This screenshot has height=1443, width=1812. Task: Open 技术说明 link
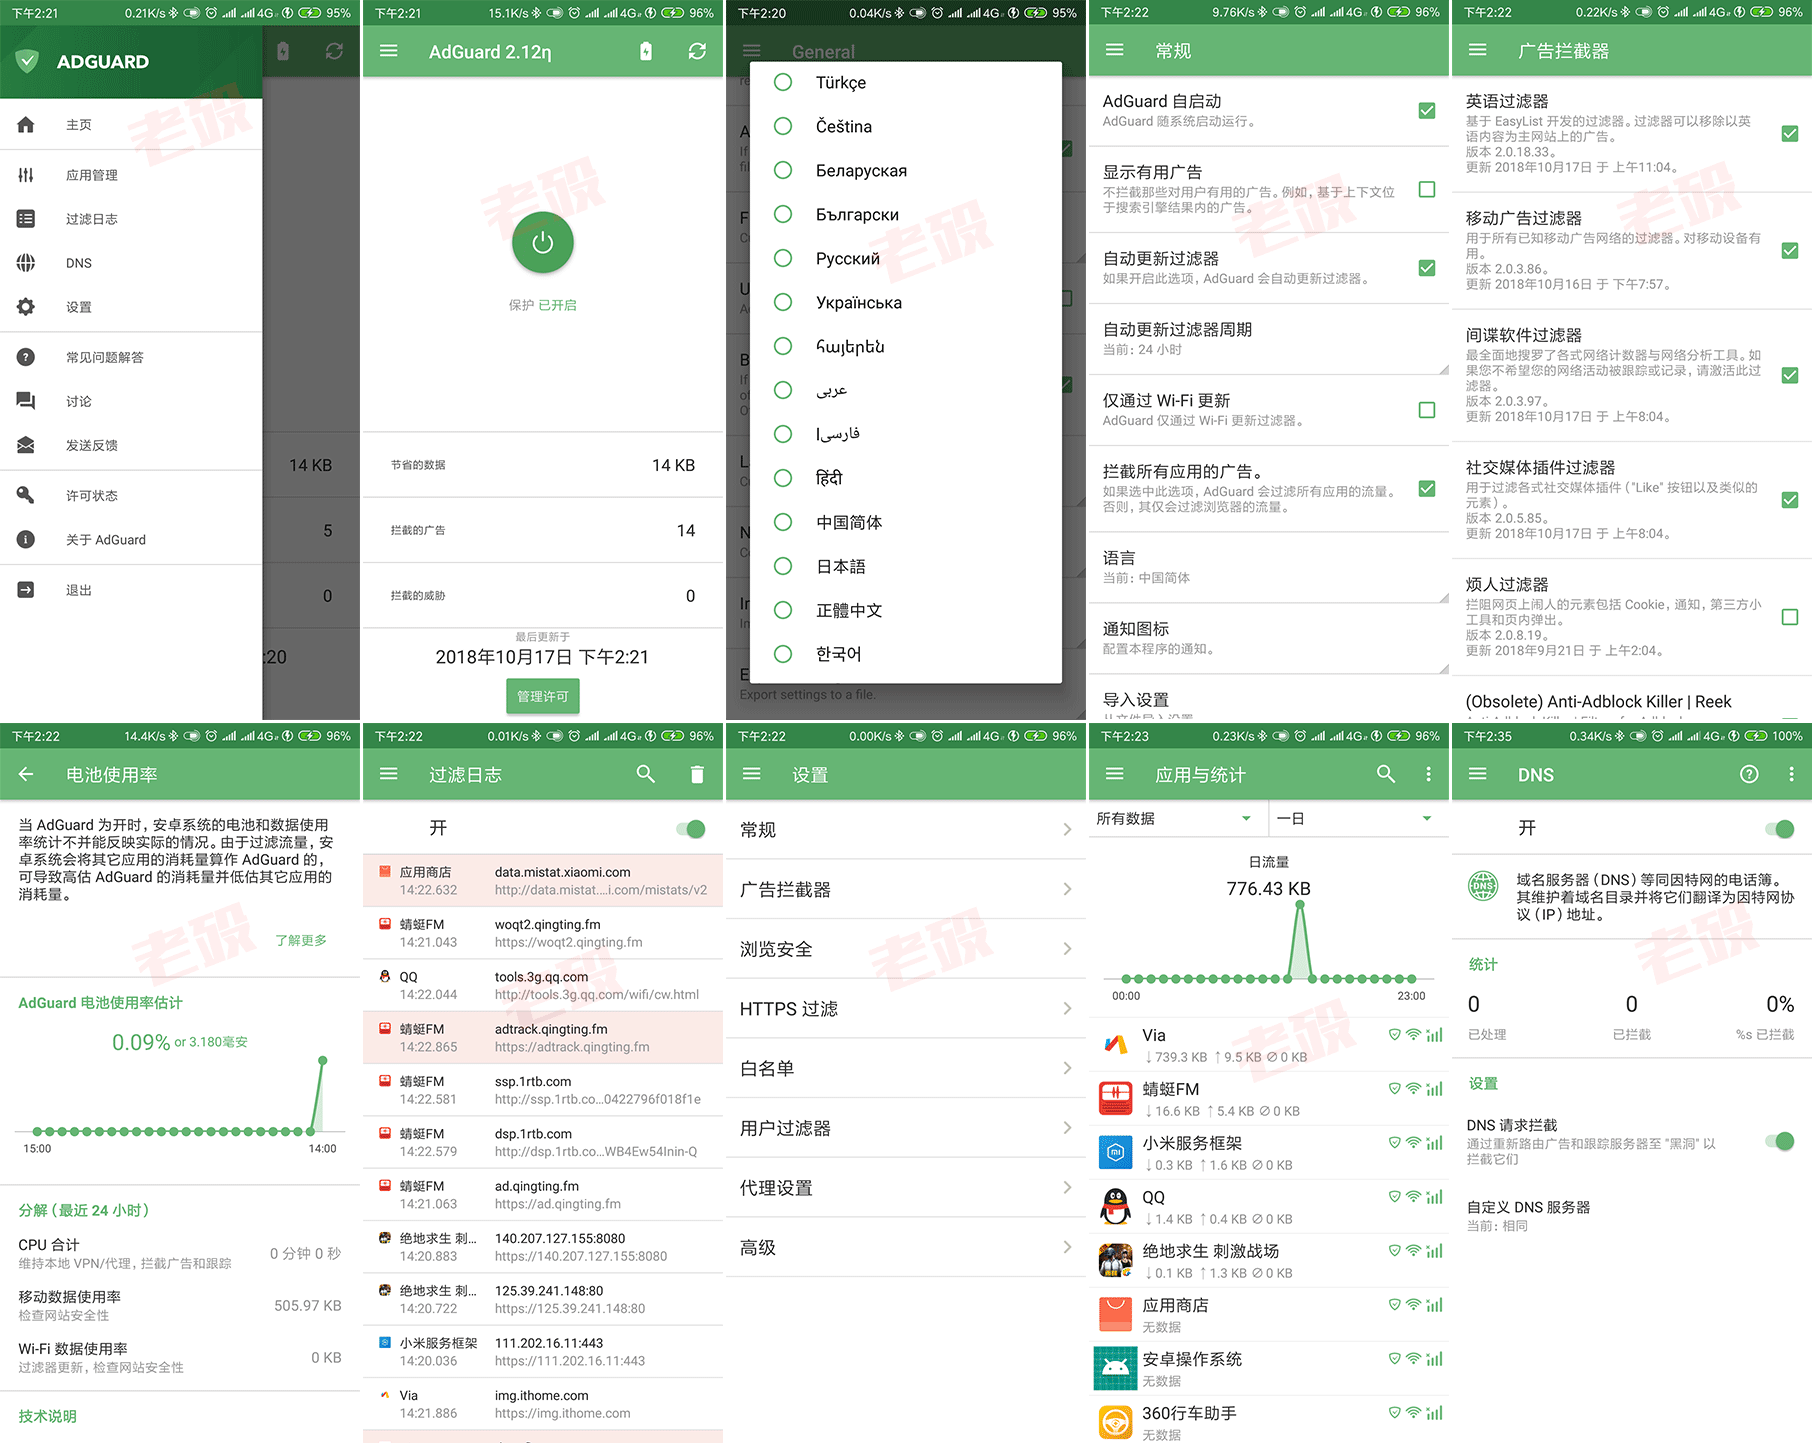[x=47, y=1416]
